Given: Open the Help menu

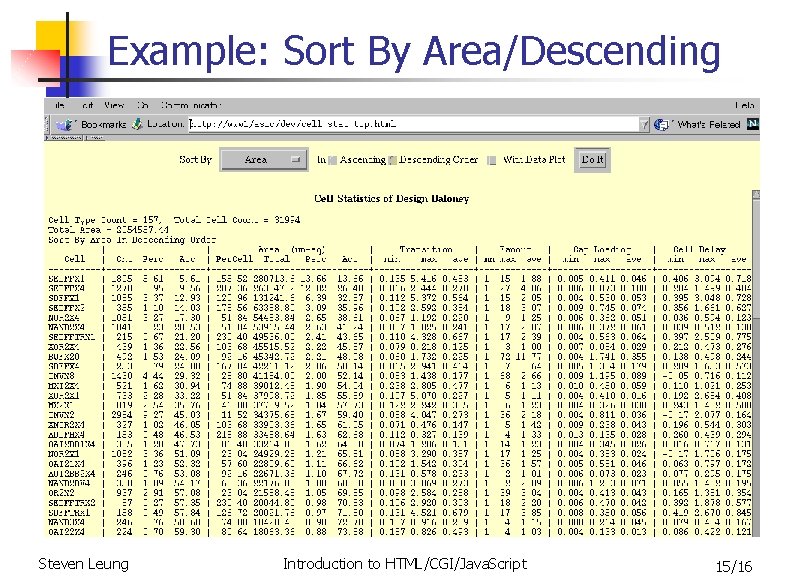Looking at the screenshot, I should pos(745,105).
